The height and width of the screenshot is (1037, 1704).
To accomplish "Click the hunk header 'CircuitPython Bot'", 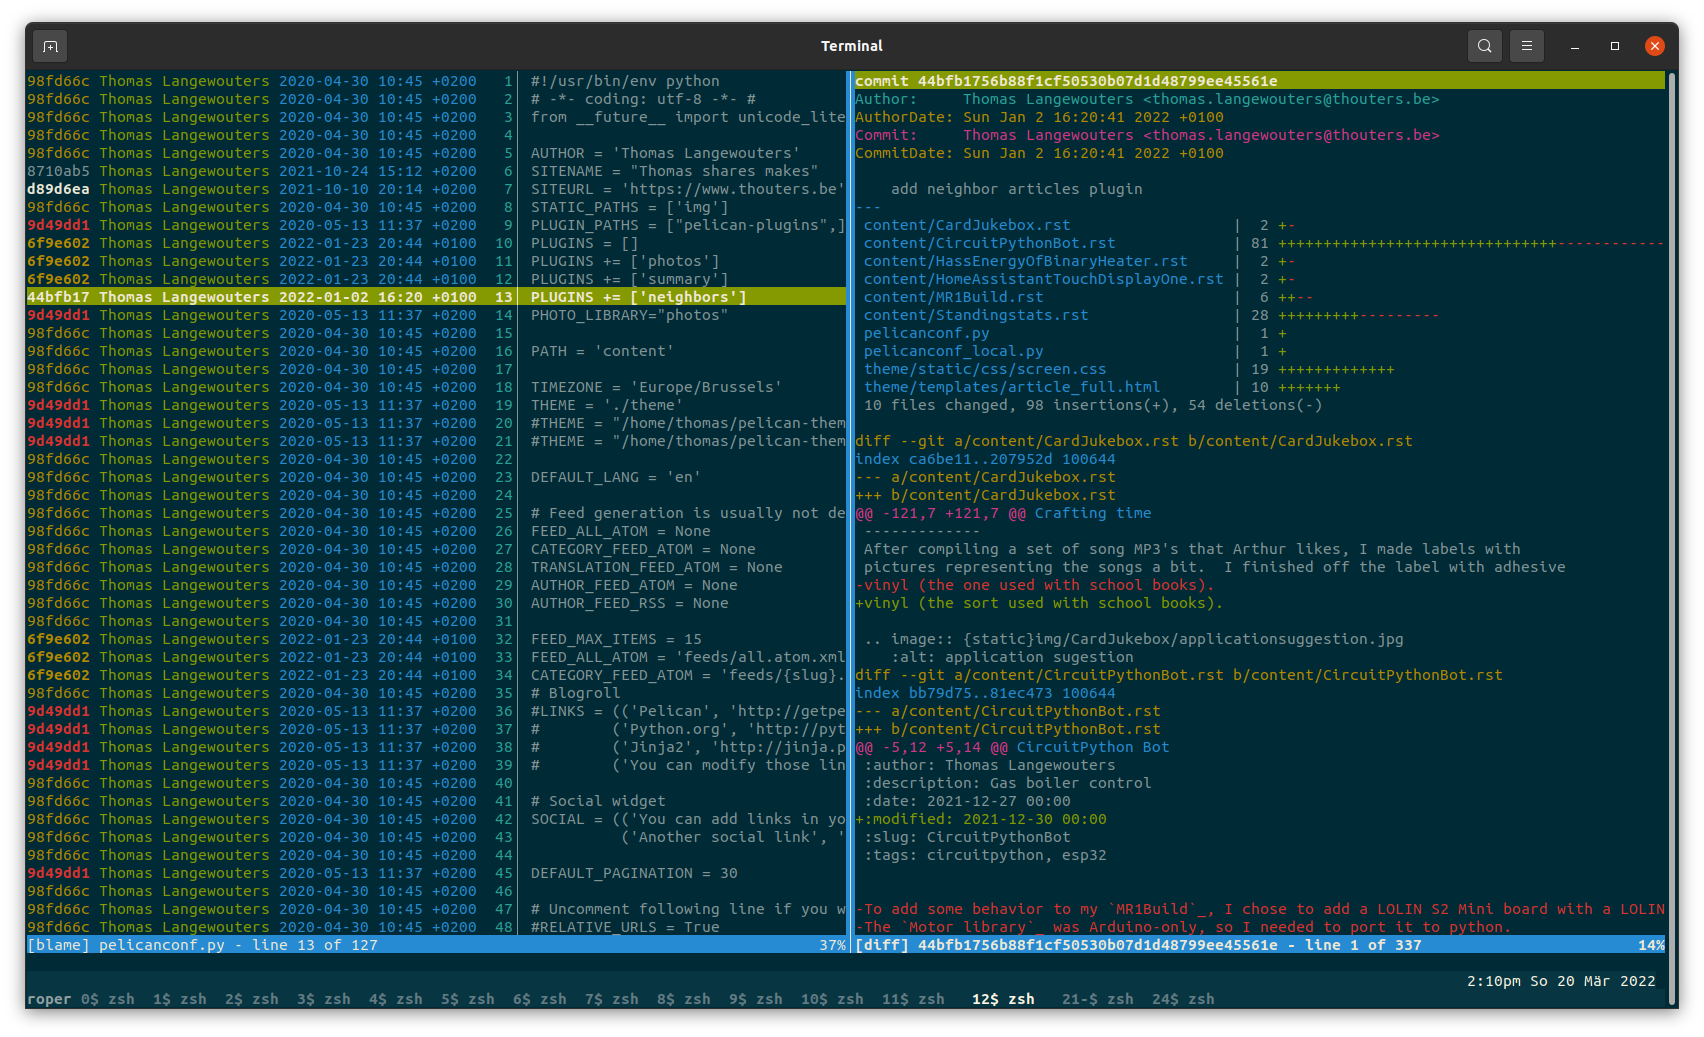I will pyautogui.click(x=1012, y=747).
